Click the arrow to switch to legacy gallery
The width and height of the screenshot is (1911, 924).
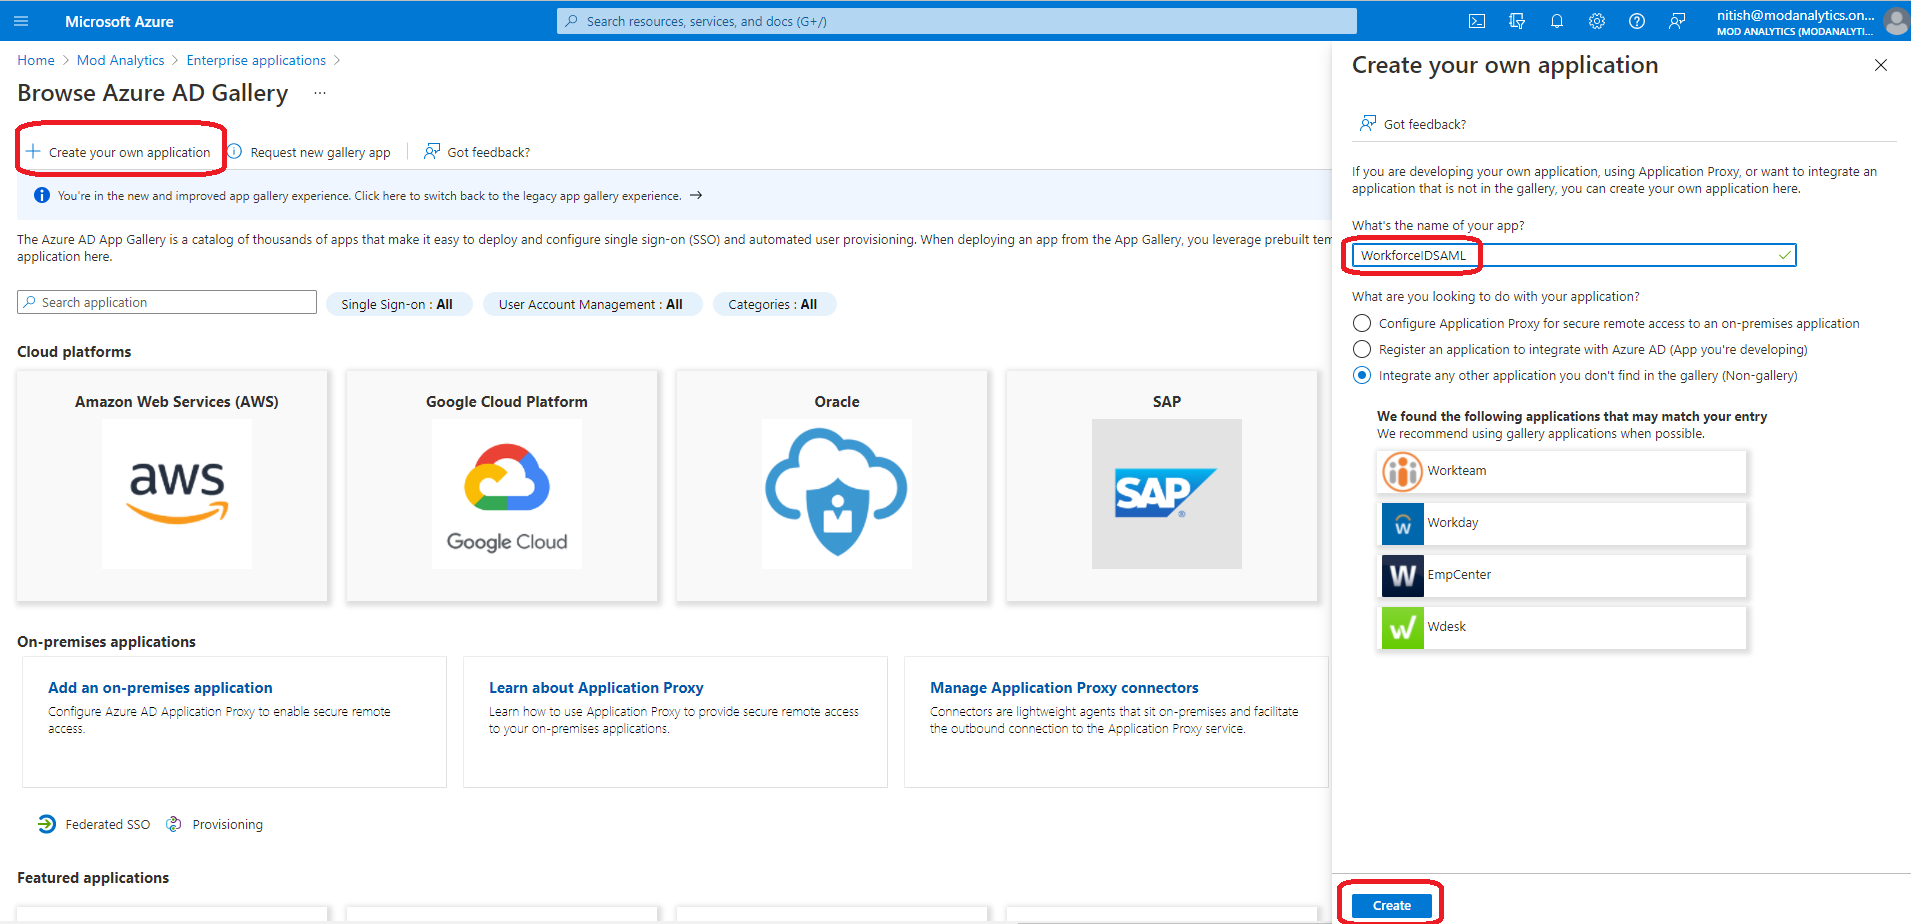click(x=696, y=196)
